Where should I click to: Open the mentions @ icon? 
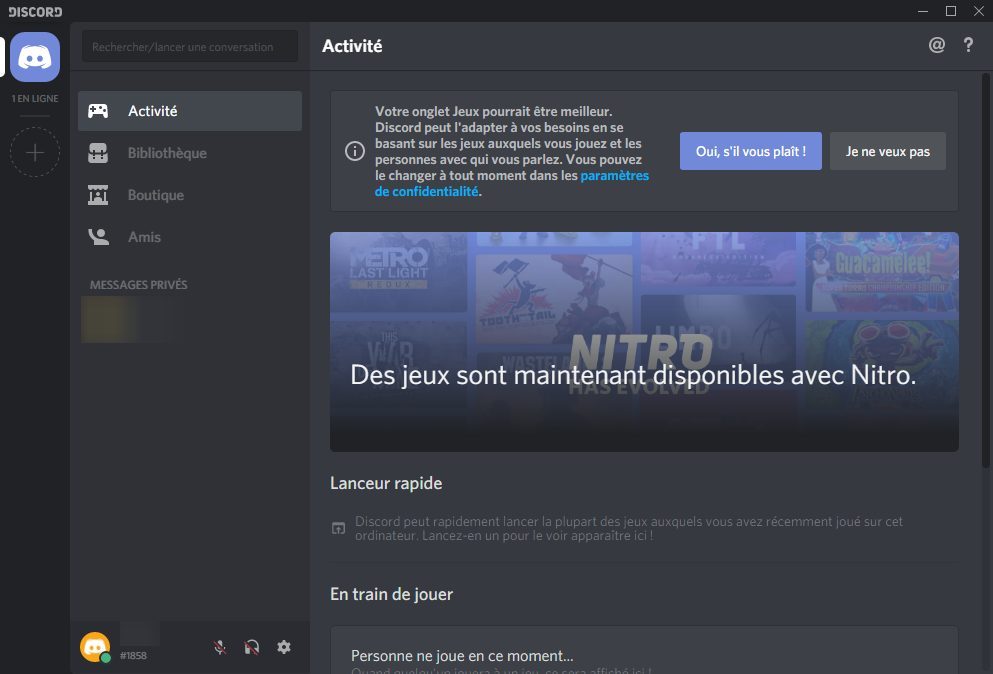[936, 45]
